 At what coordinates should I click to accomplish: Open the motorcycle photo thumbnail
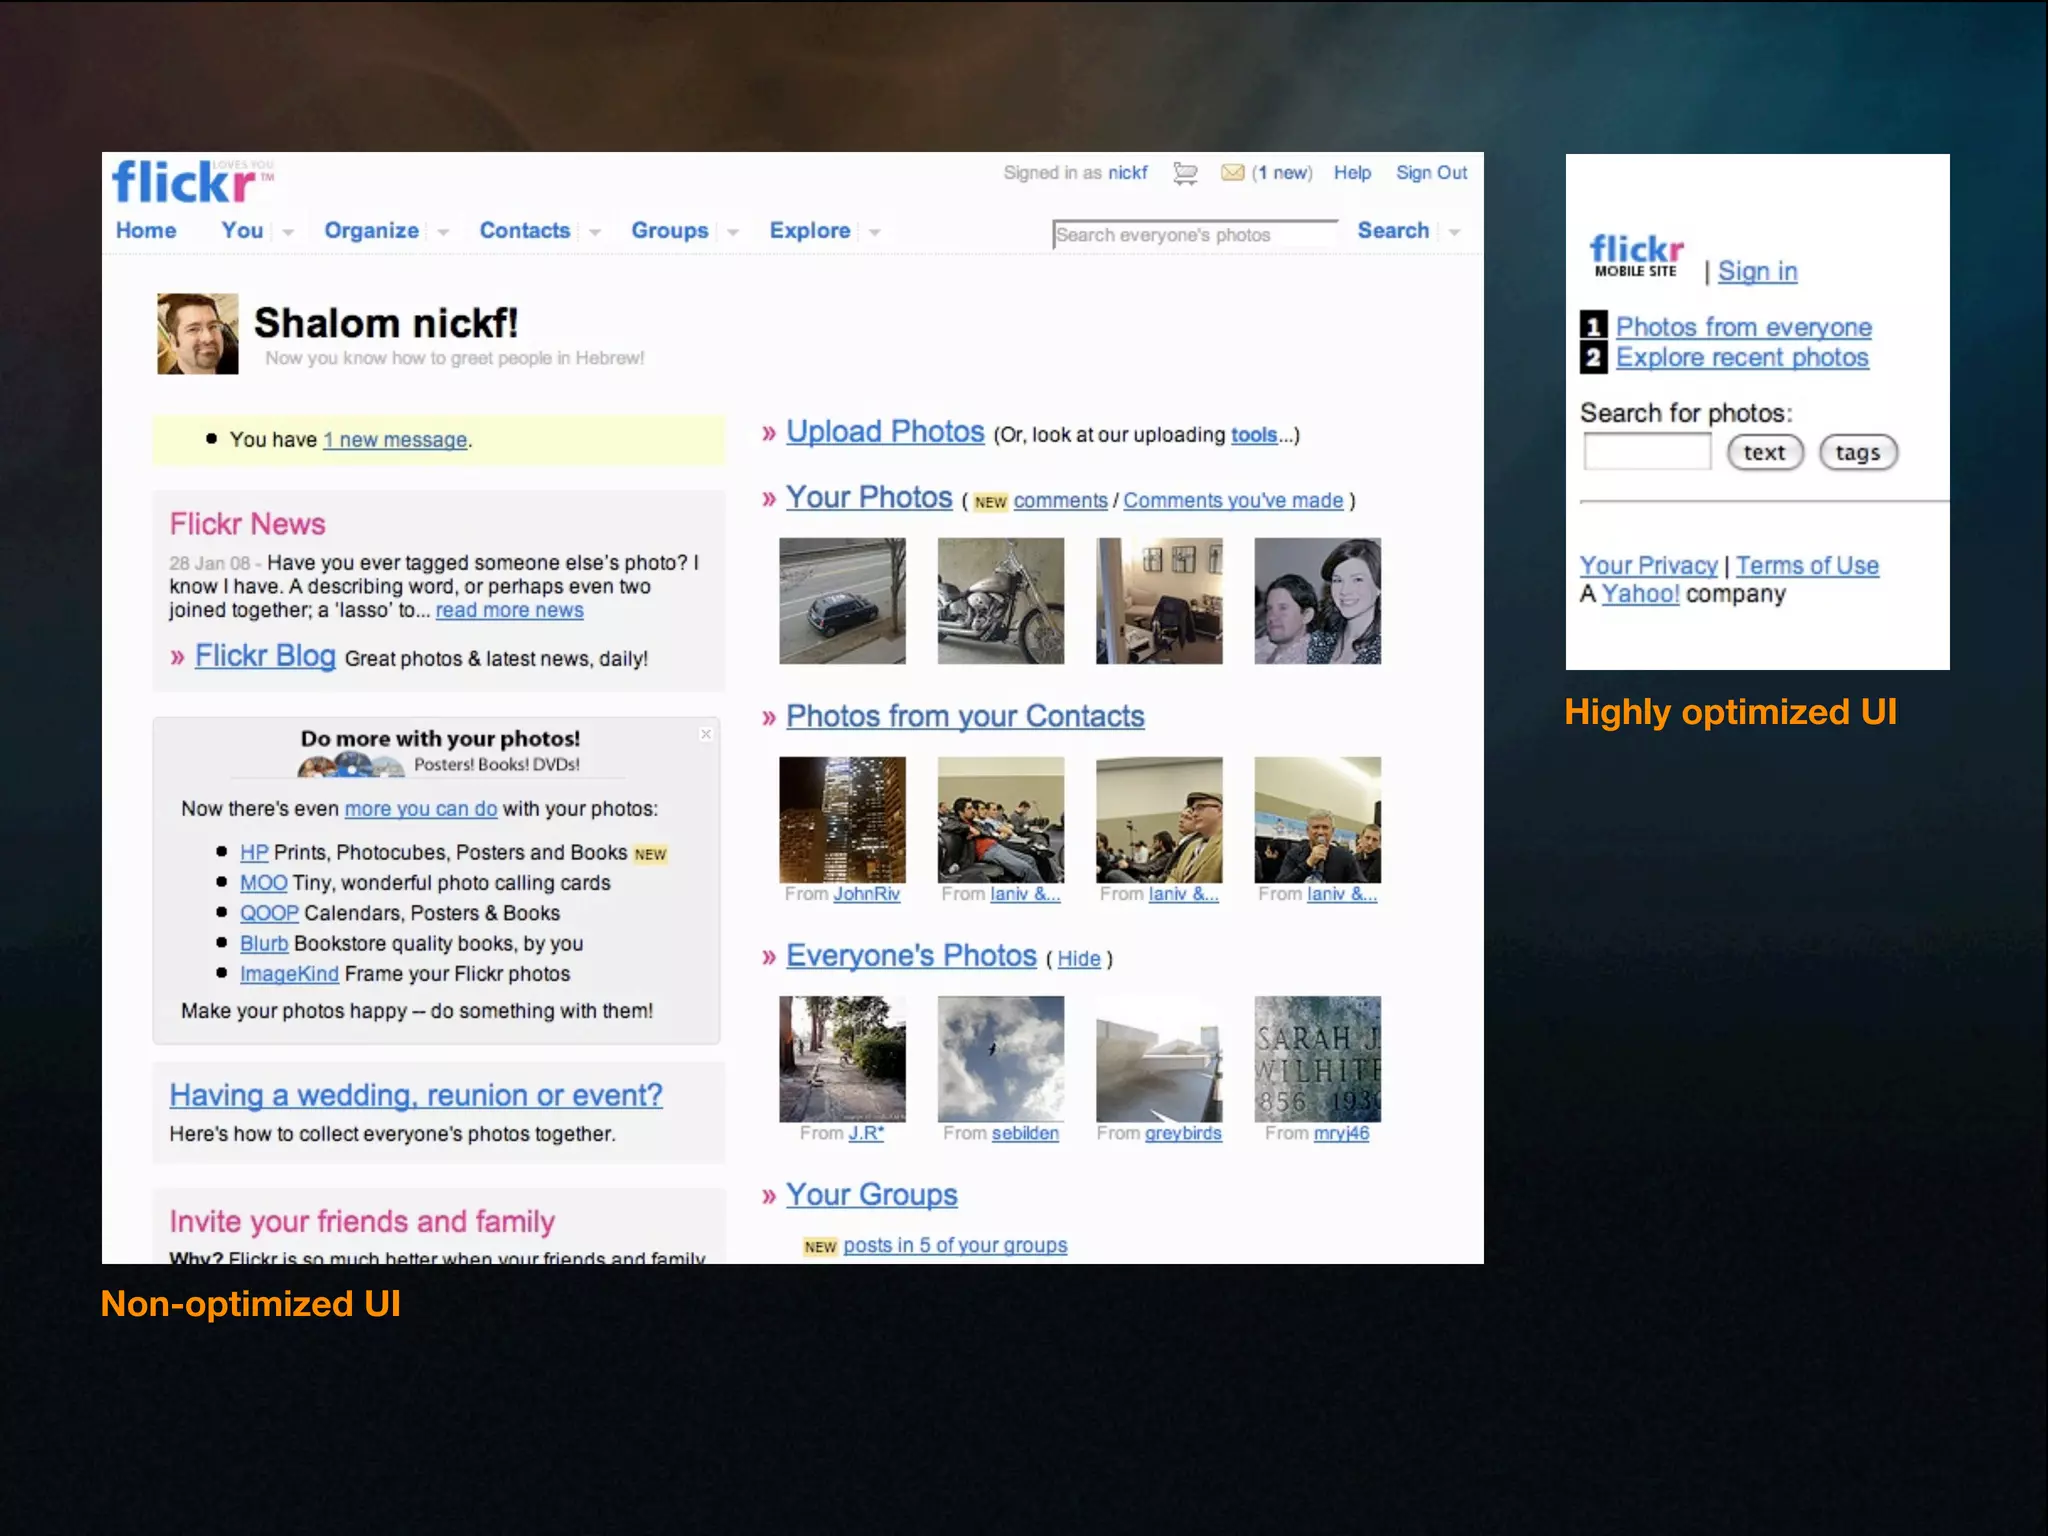(1001, 601)
